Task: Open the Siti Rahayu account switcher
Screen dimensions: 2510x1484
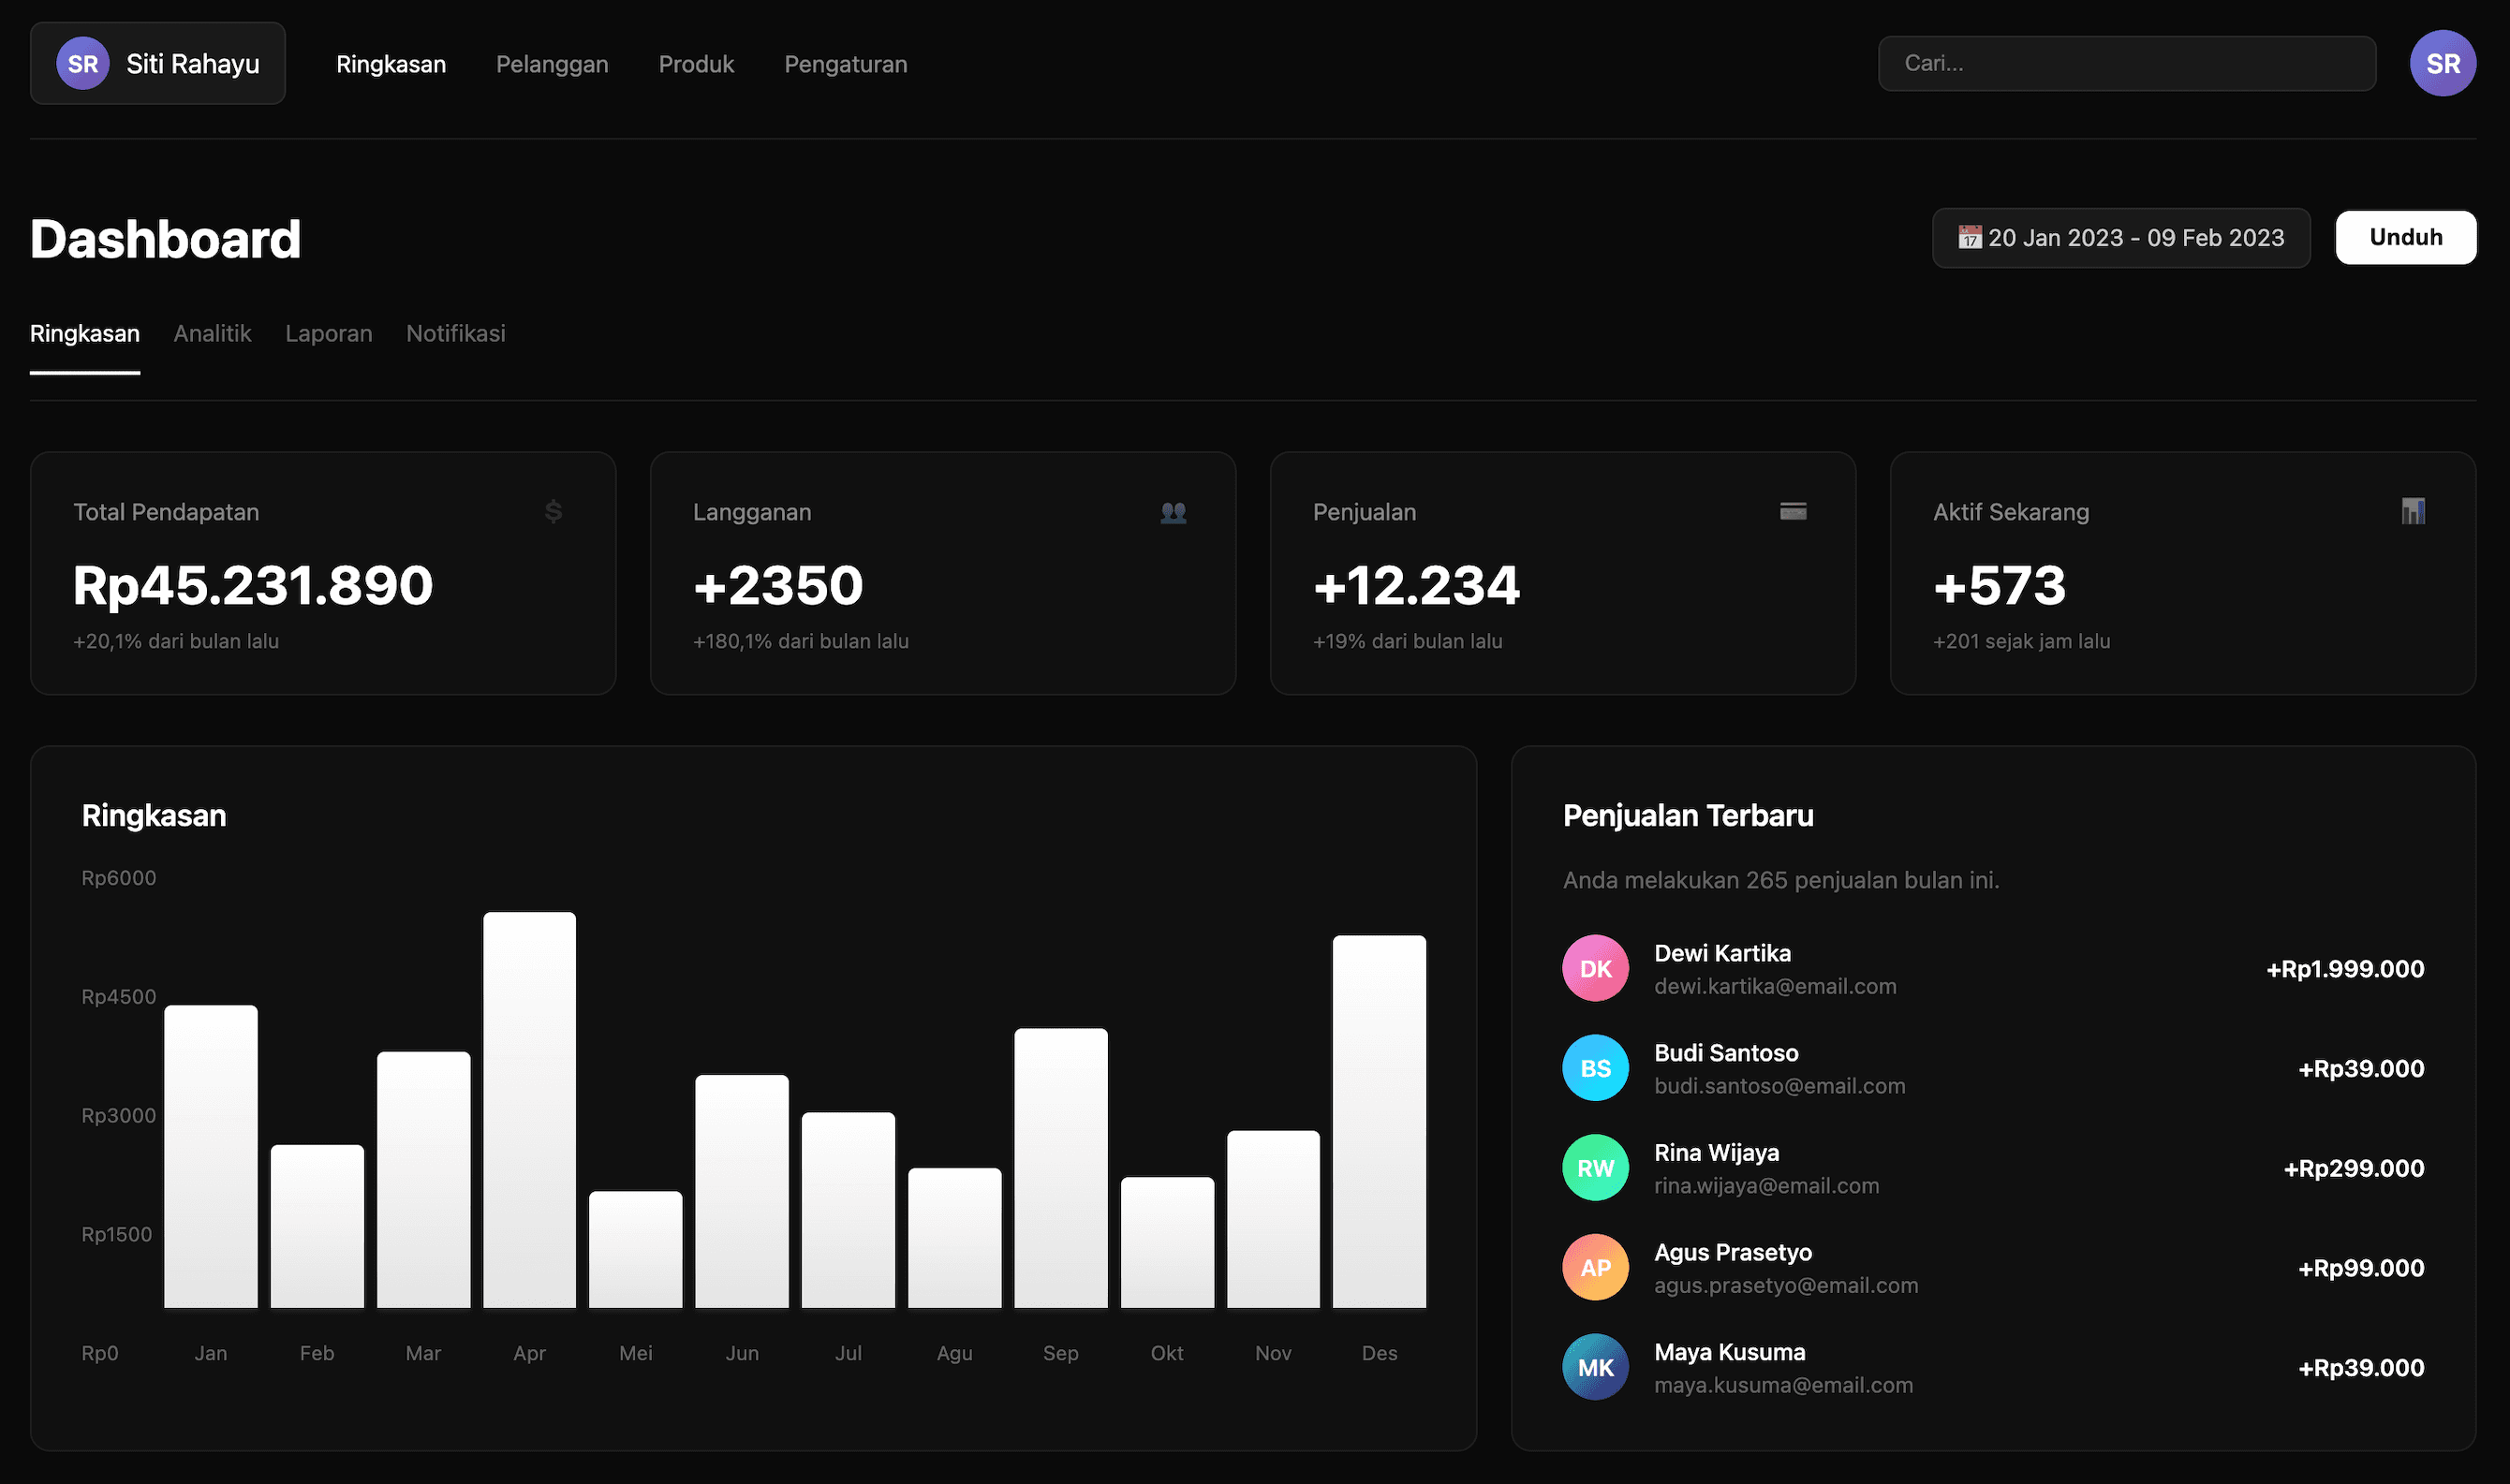Action: click(157, 62)
